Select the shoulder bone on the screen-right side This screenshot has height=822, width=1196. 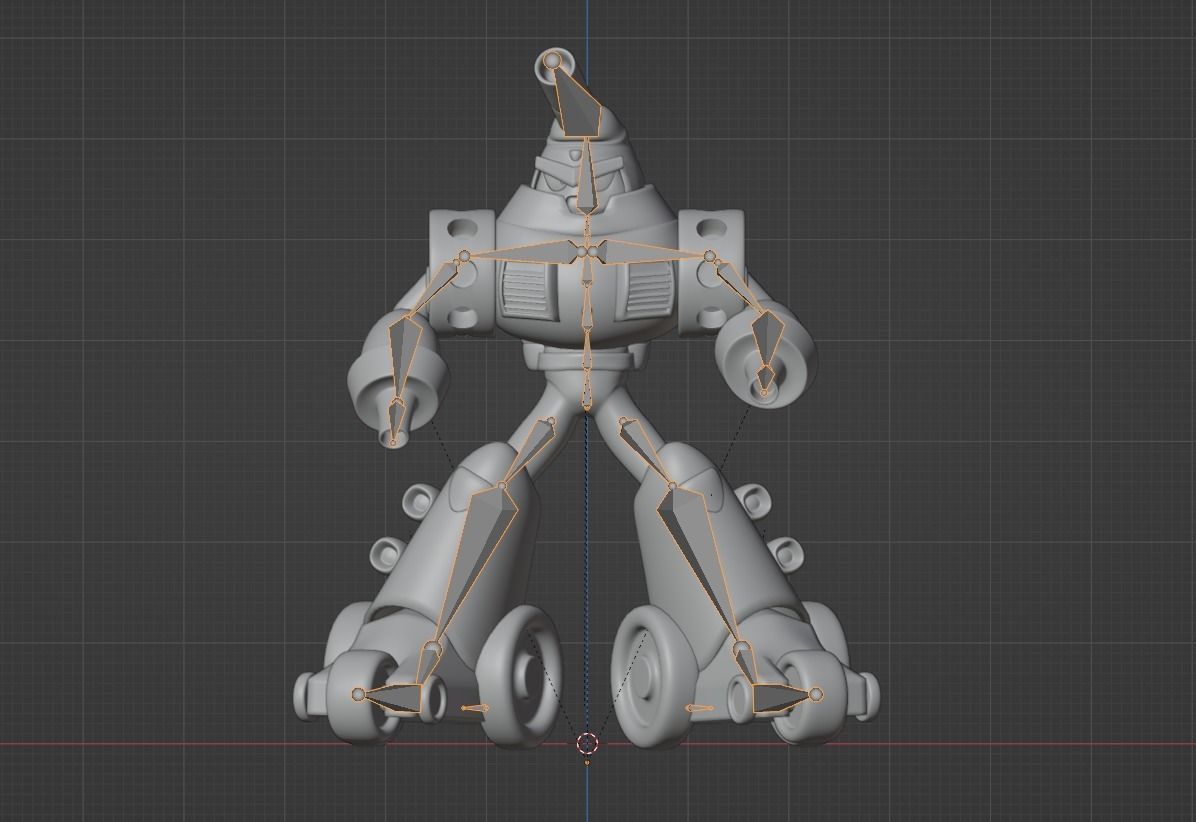click(x=651, y=251)
